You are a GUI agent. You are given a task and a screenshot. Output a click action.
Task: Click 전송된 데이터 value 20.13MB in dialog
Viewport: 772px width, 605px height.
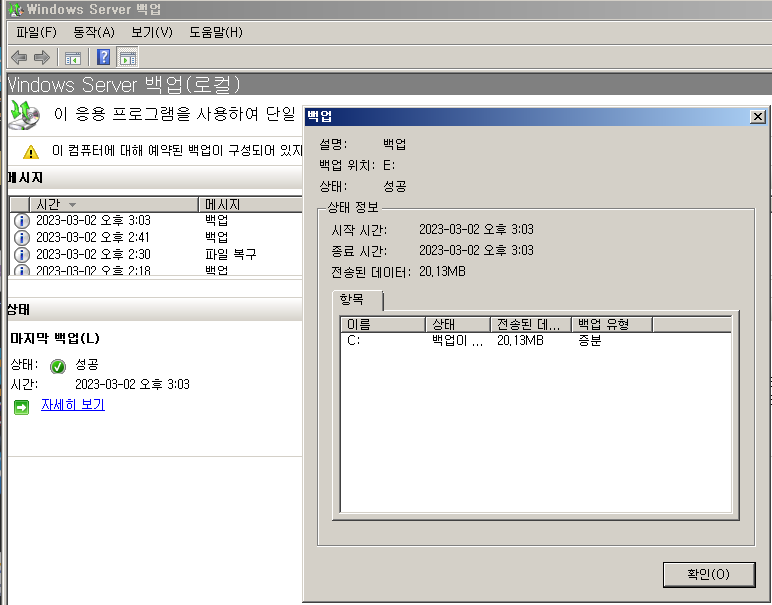pos(442,272)
